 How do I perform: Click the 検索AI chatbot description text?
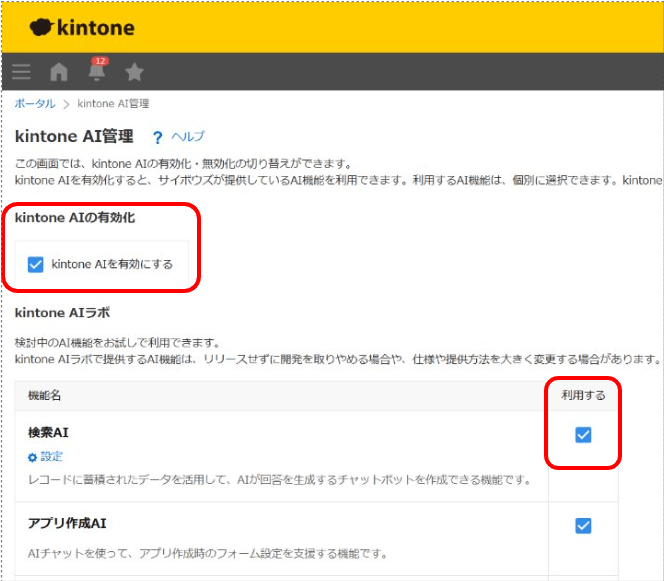pos(279,480)
